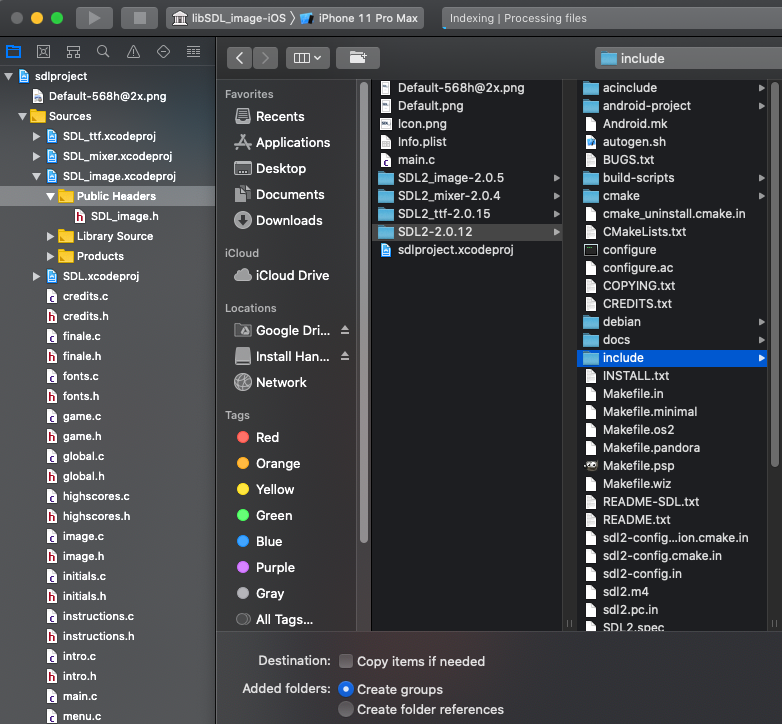Open the Source Control navigator icon
The width and height of the screenshot is (782, 724).
click(x=43, y=51)
